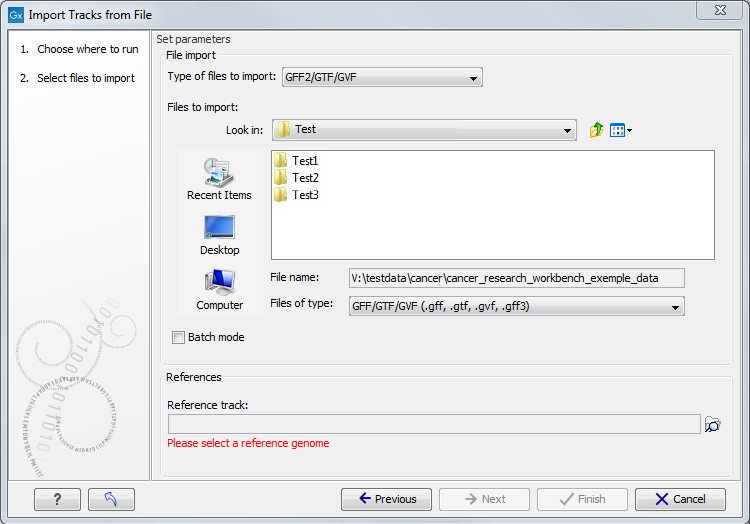Expand the Look in folder dropdown
The height and width of the screenshot is (524, 750).
click(x=423, y=130)
